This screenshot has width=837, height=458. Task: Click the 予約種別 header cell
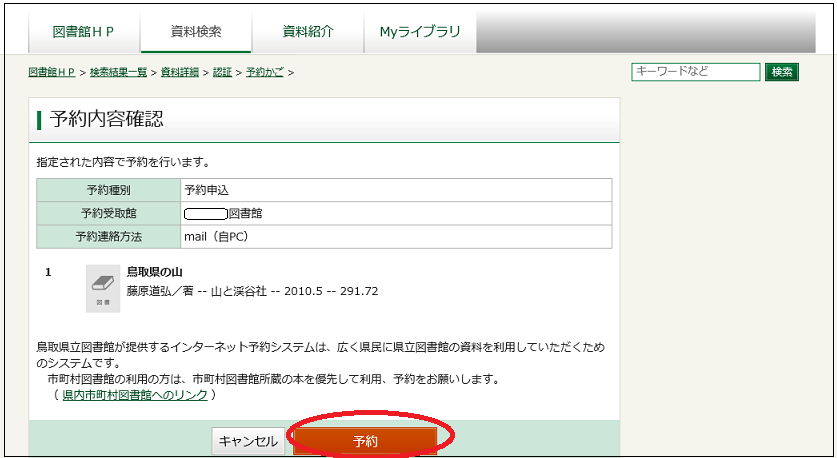click(108, 190)
